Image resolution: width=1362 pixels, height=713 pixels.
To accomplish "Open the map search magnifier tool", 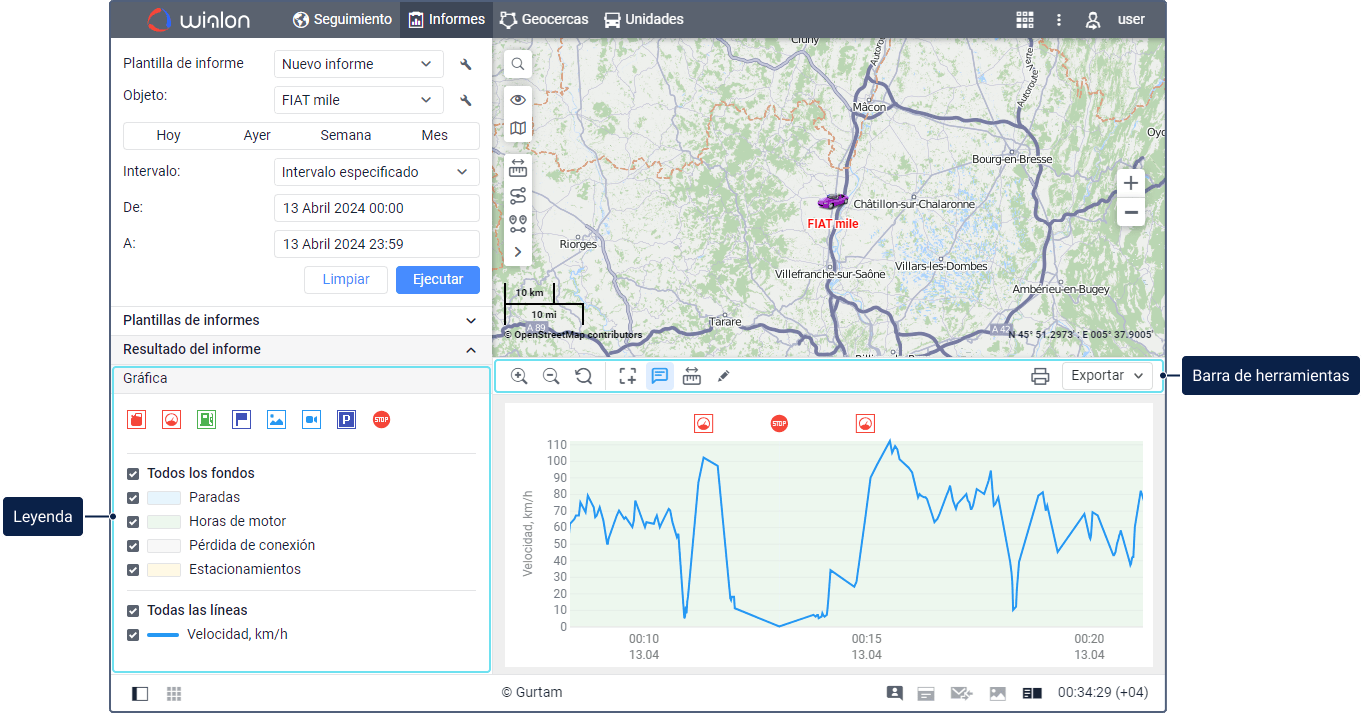I will tap(518, 64).
